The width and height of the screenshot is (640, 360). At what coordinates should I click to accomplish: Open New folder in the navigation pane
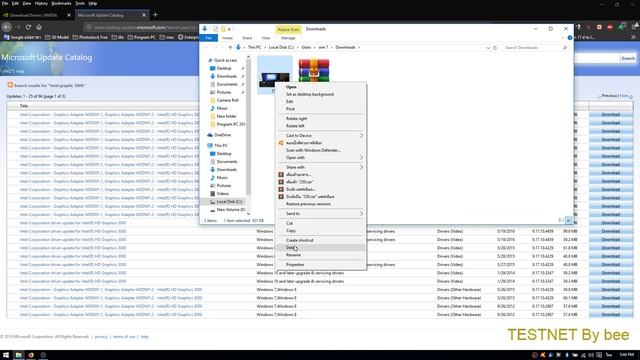click(x=226, y=116)
